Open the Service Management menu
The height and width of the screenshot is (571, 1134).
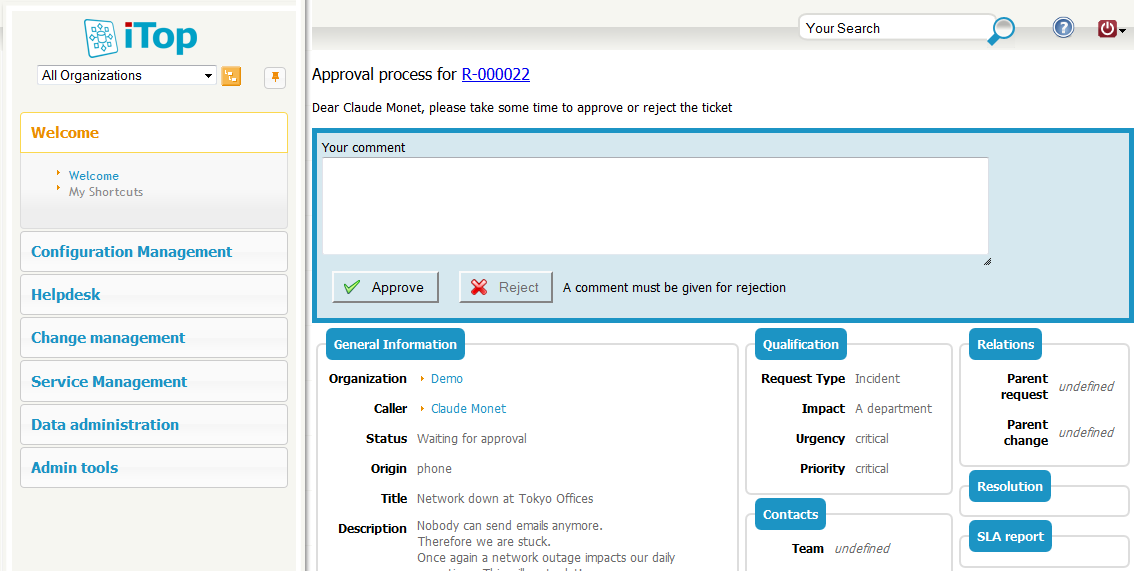point(109,382)
